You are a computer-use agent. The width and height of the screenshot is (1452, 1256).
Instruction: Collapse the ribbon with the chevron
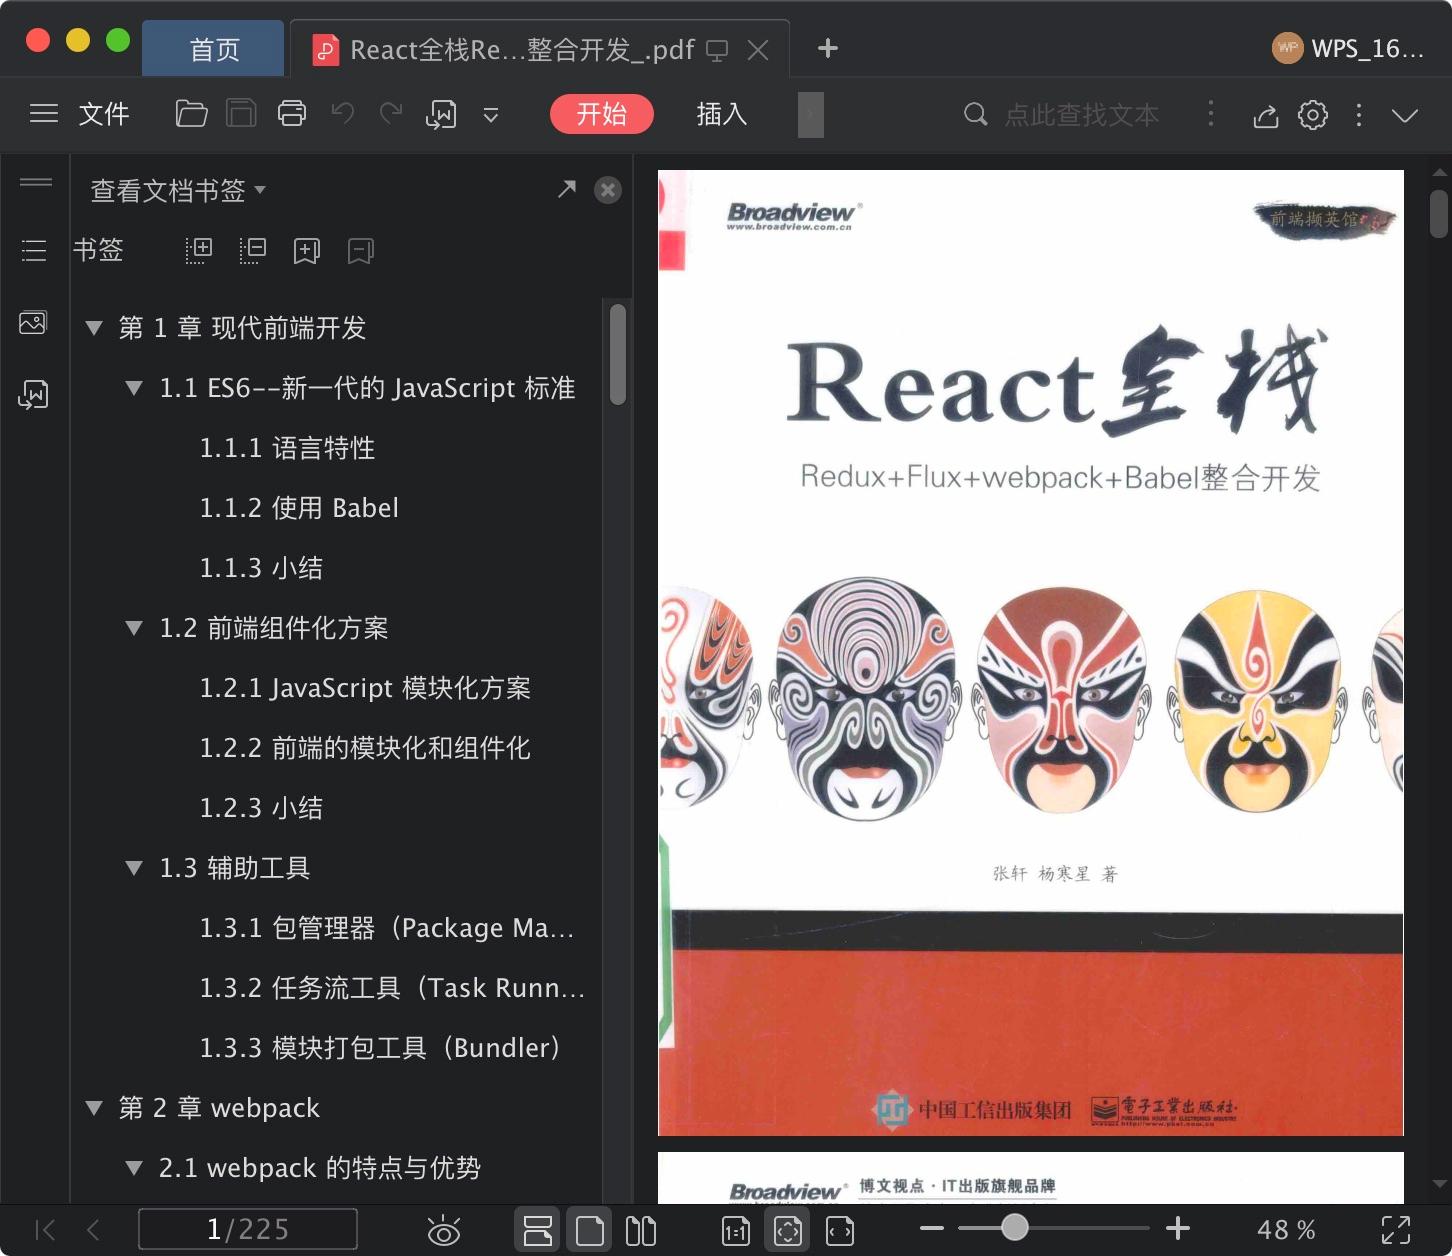pos(1405,115)
